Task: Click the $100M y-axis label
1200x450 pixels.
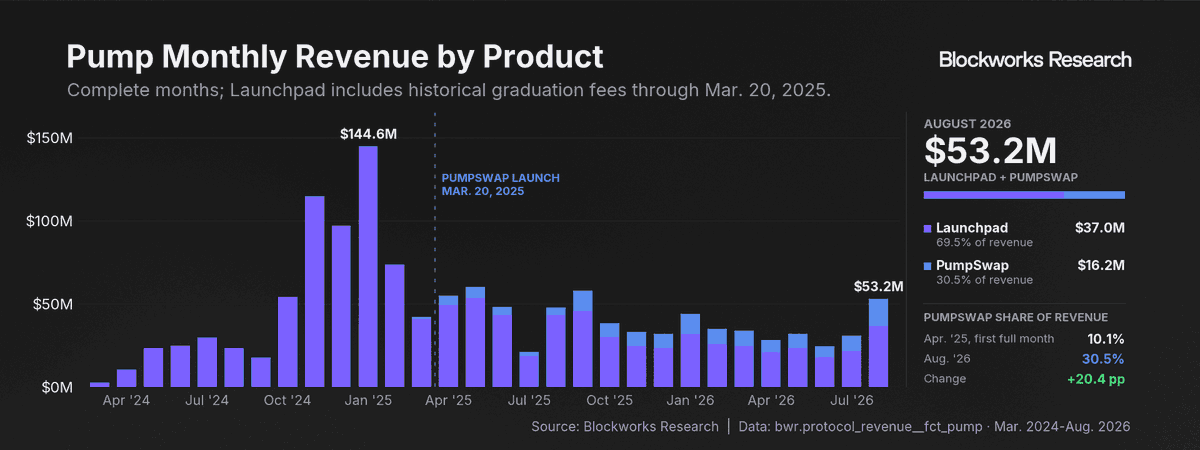Action: tap(49, 221)
